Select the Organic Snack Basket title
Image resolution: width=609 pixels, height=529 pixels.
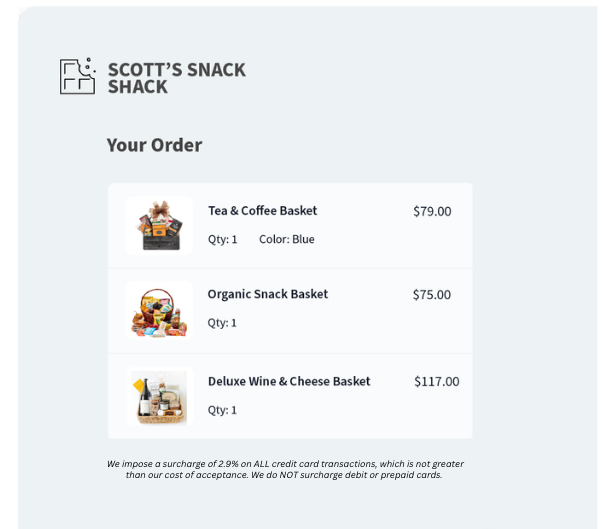tap(267, 294)
